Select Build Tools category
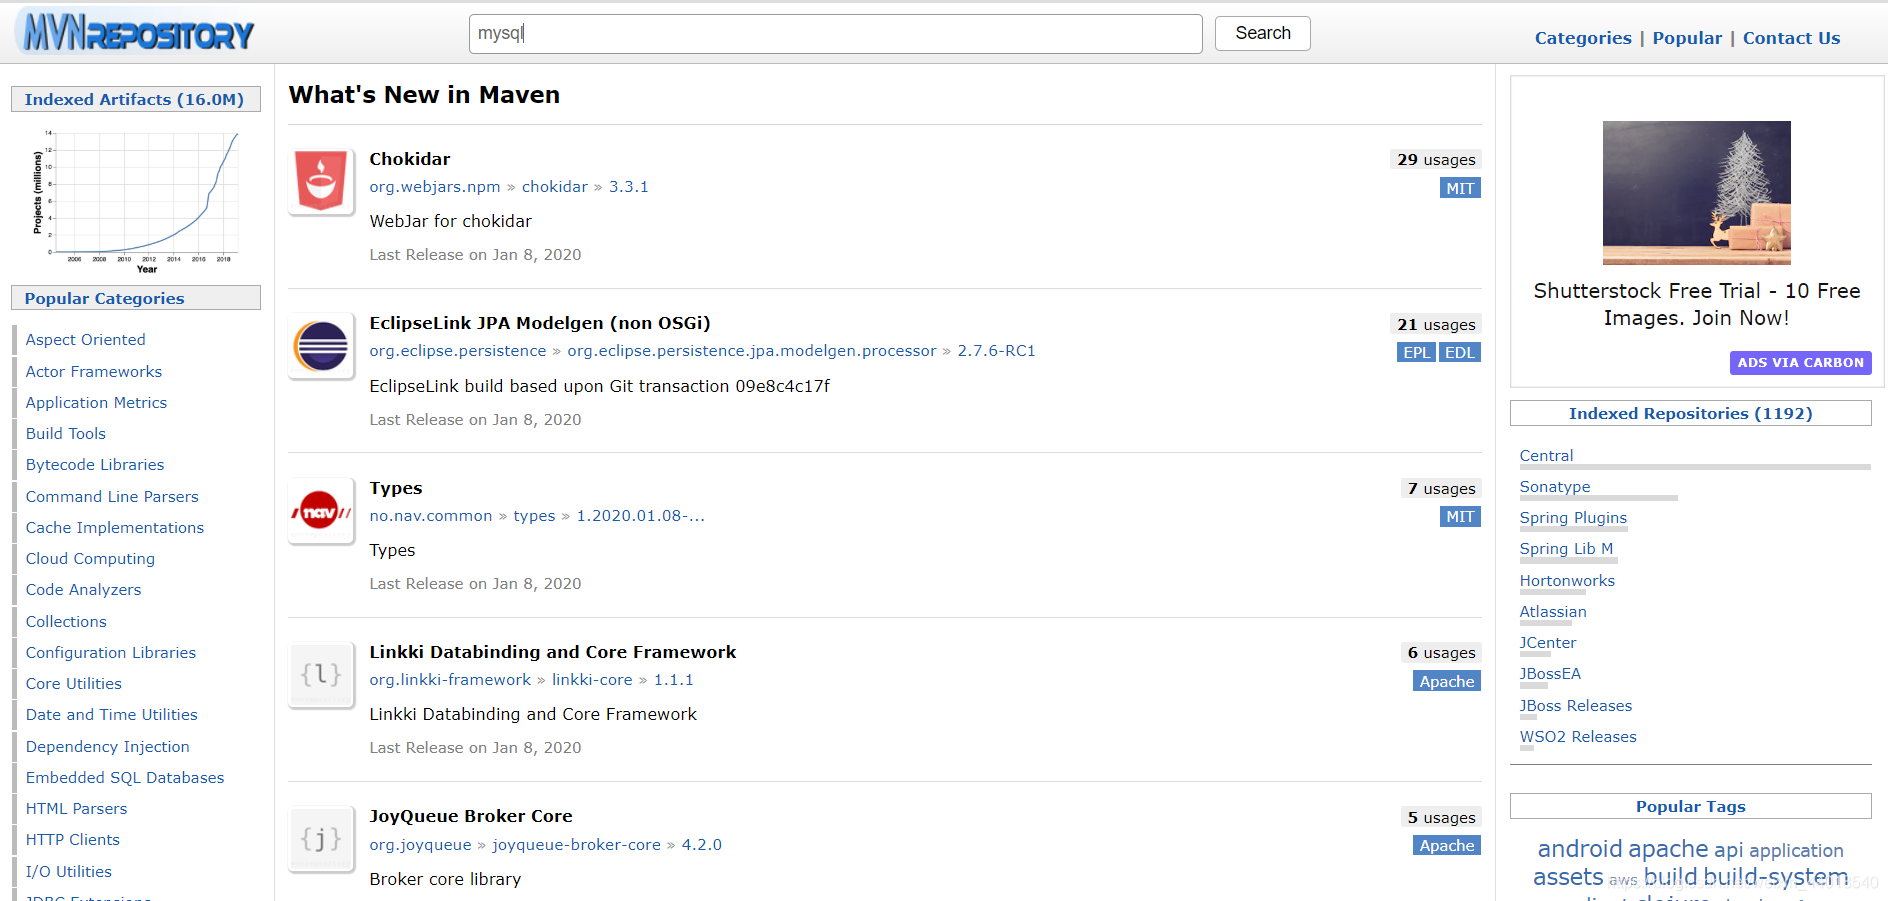 (65, 433)
